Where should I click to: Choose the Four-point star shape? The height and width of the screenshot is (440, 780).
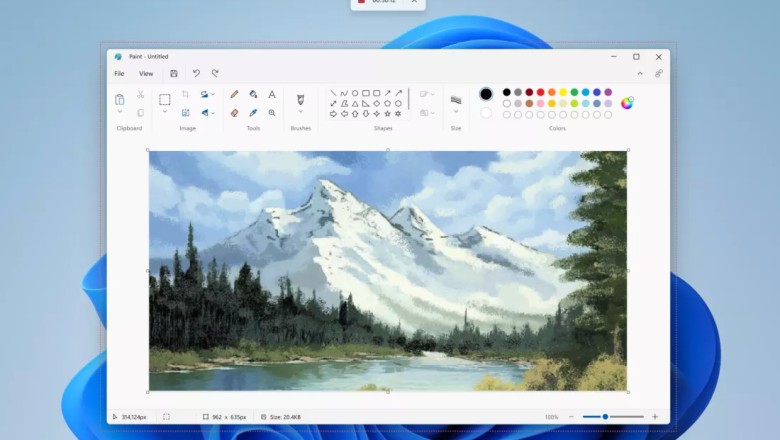pos(377,114)
